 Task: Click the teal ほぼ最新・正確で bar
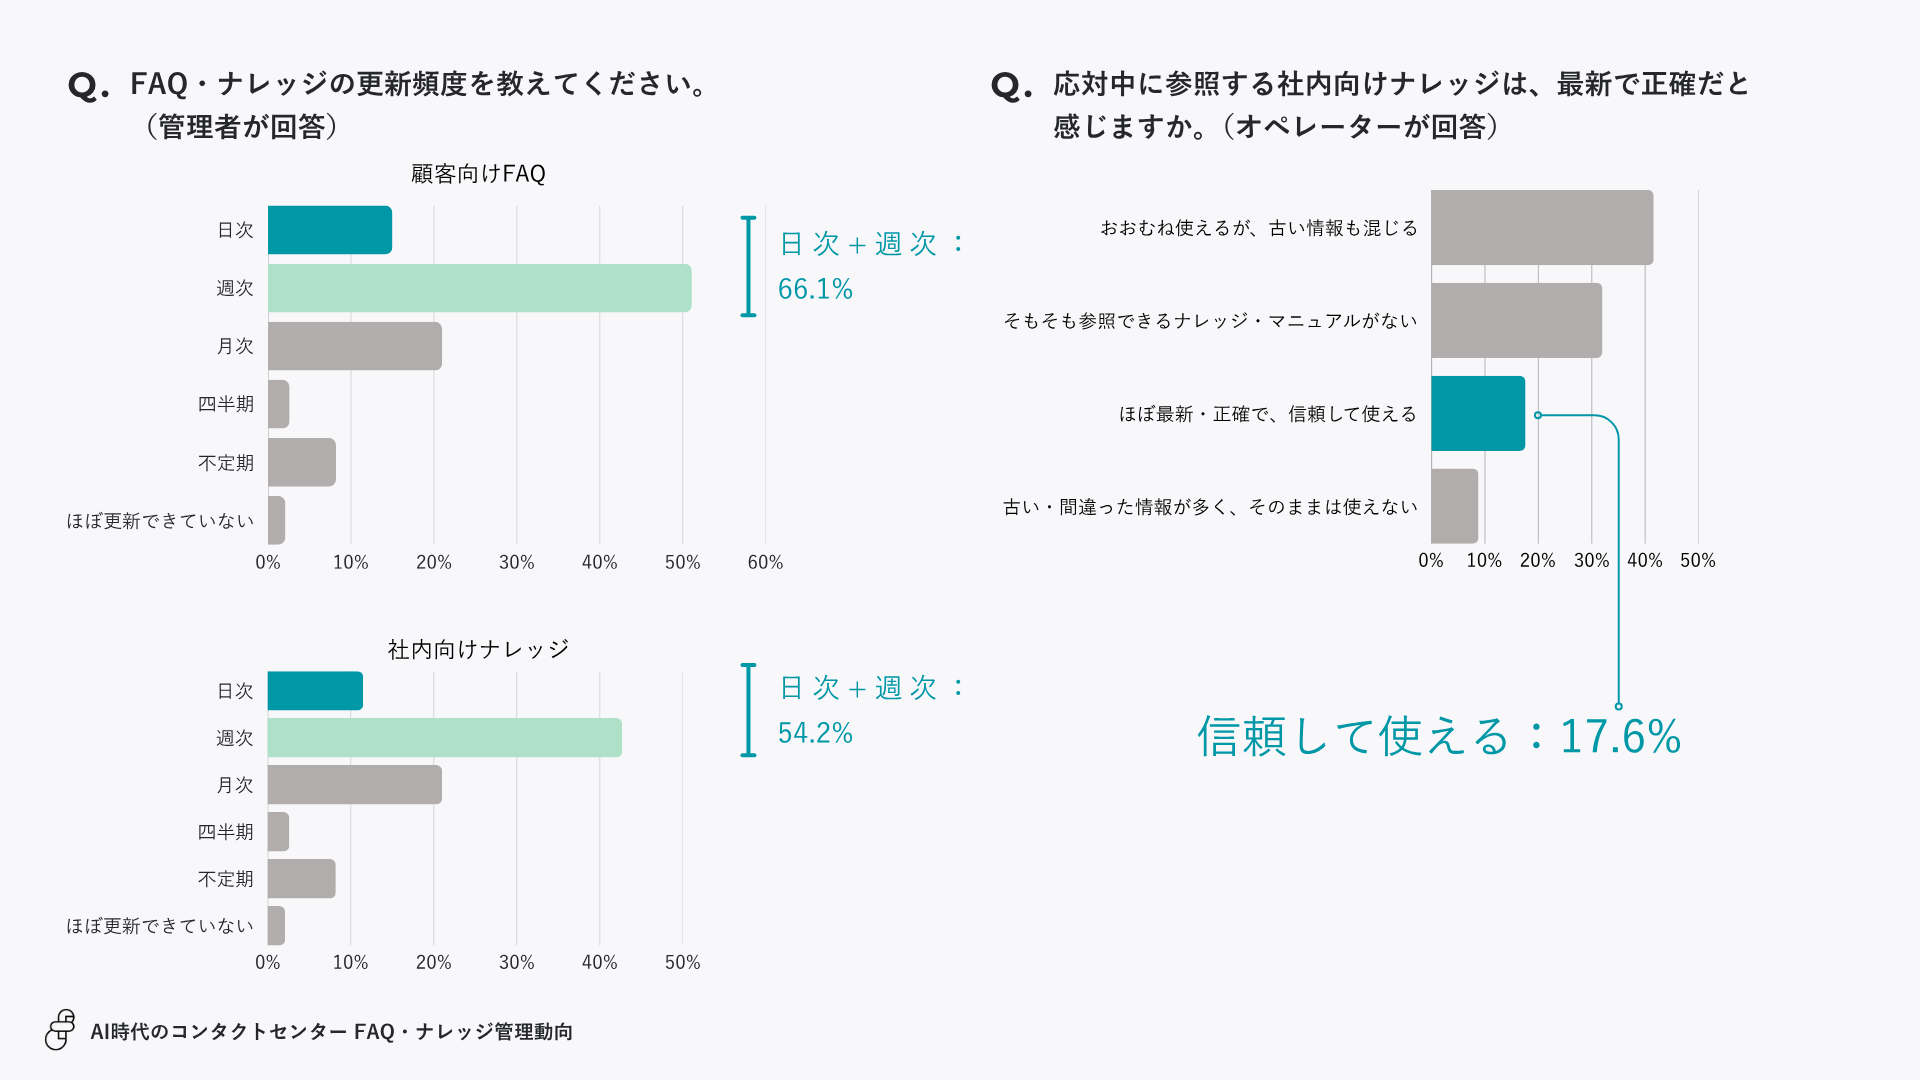click(1478, 414)
